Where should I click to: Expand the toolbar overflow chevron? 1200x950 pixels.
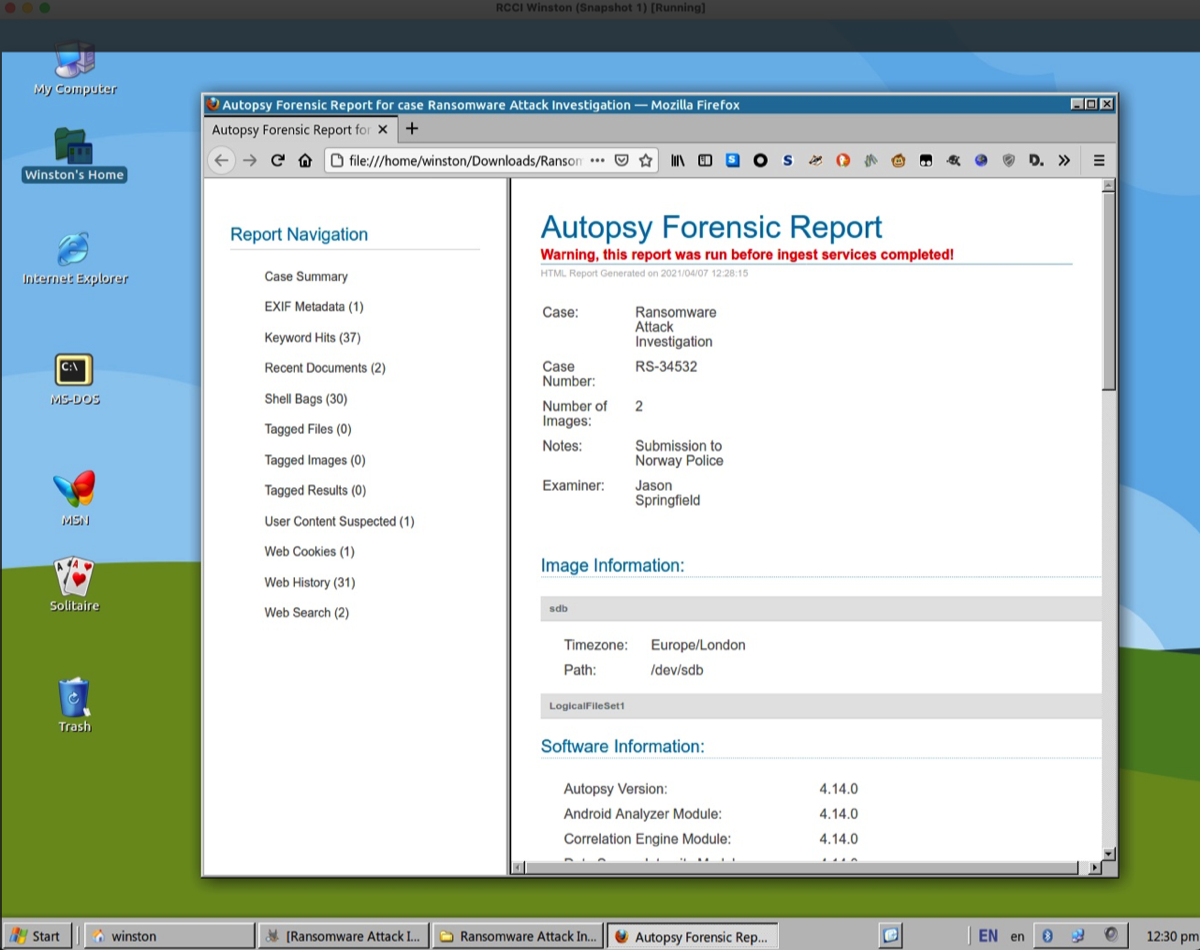(1064, 160)
